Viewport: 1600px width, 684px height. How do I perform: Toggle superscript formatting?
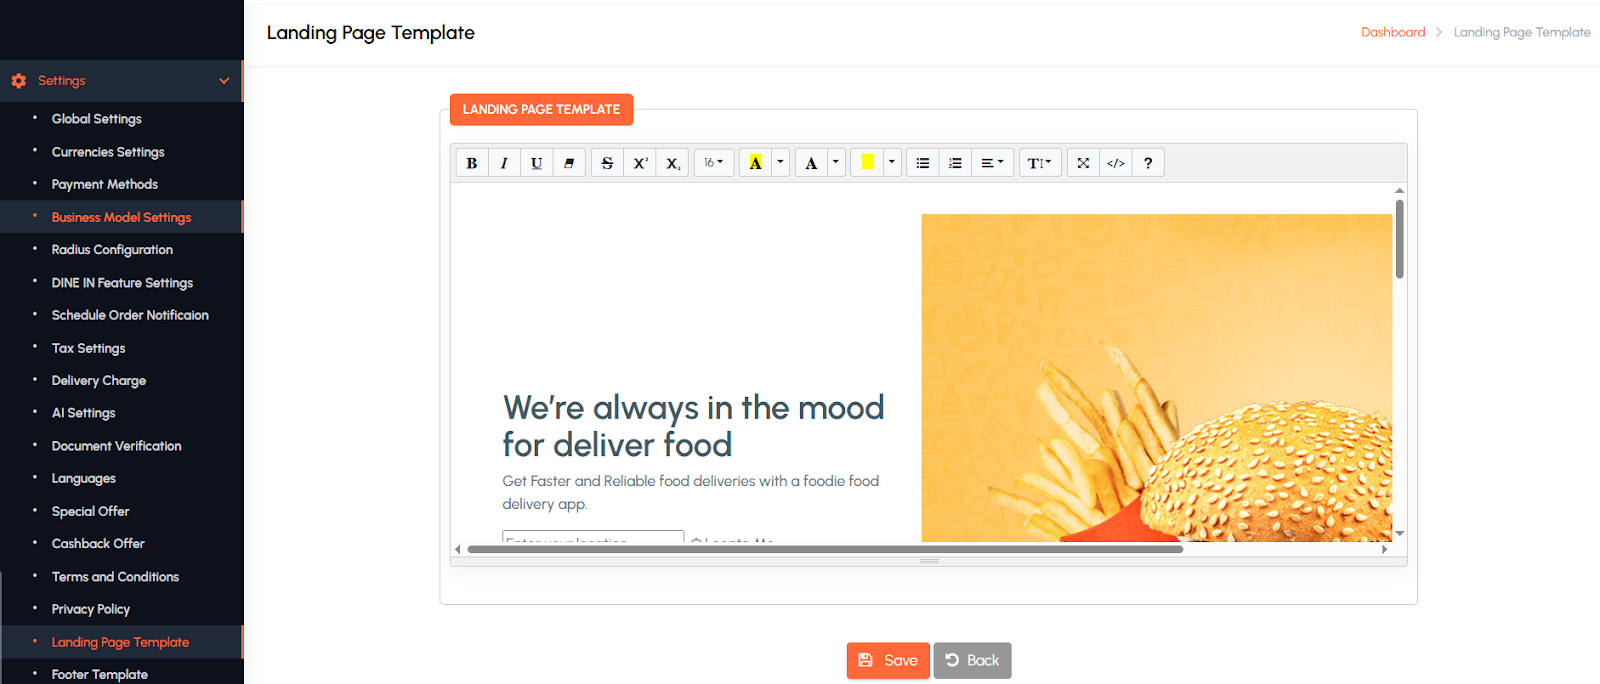pyautogui.click(x=640, y=163)
